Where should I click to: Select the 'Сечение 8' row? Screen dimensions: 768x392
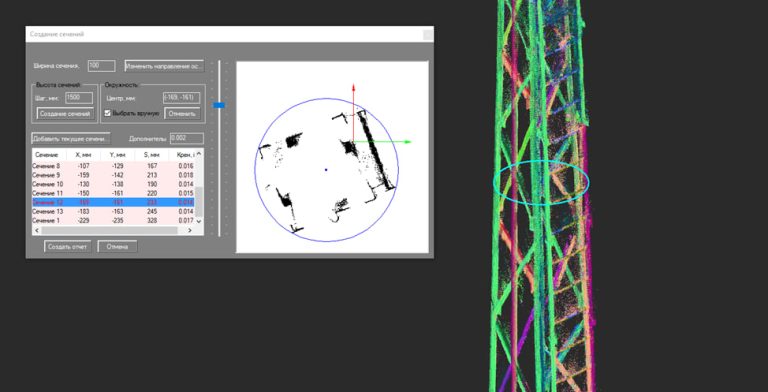click(113, 166)
